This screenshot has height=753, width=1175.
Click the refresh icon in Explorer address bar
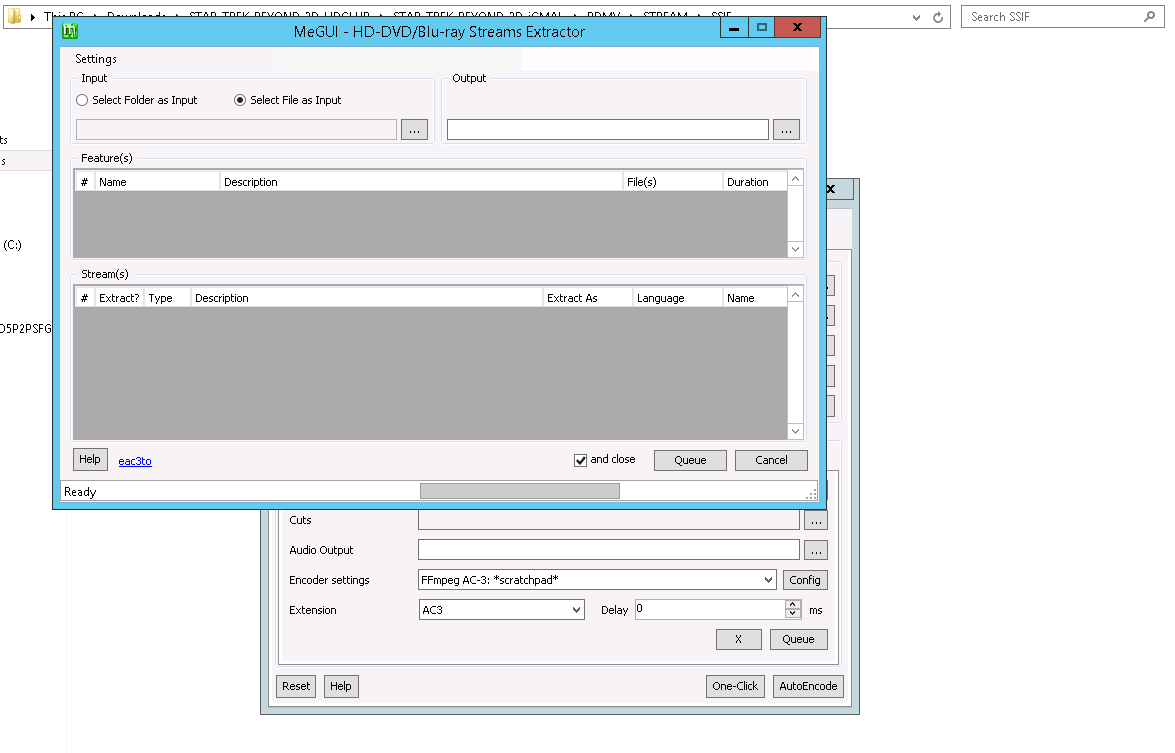(937, 16)
